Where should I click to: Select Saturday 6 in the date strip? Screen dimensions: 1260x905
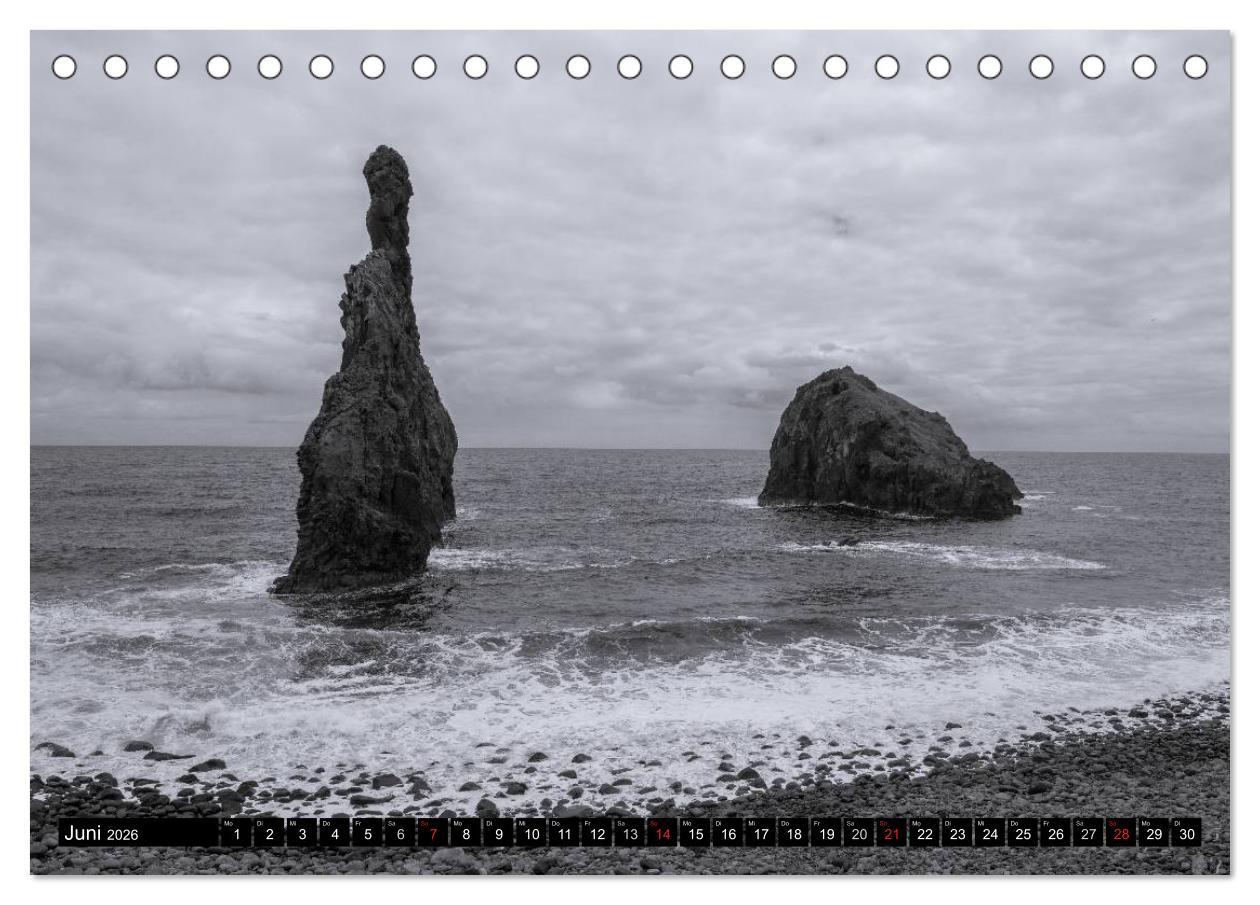(400, 833)
